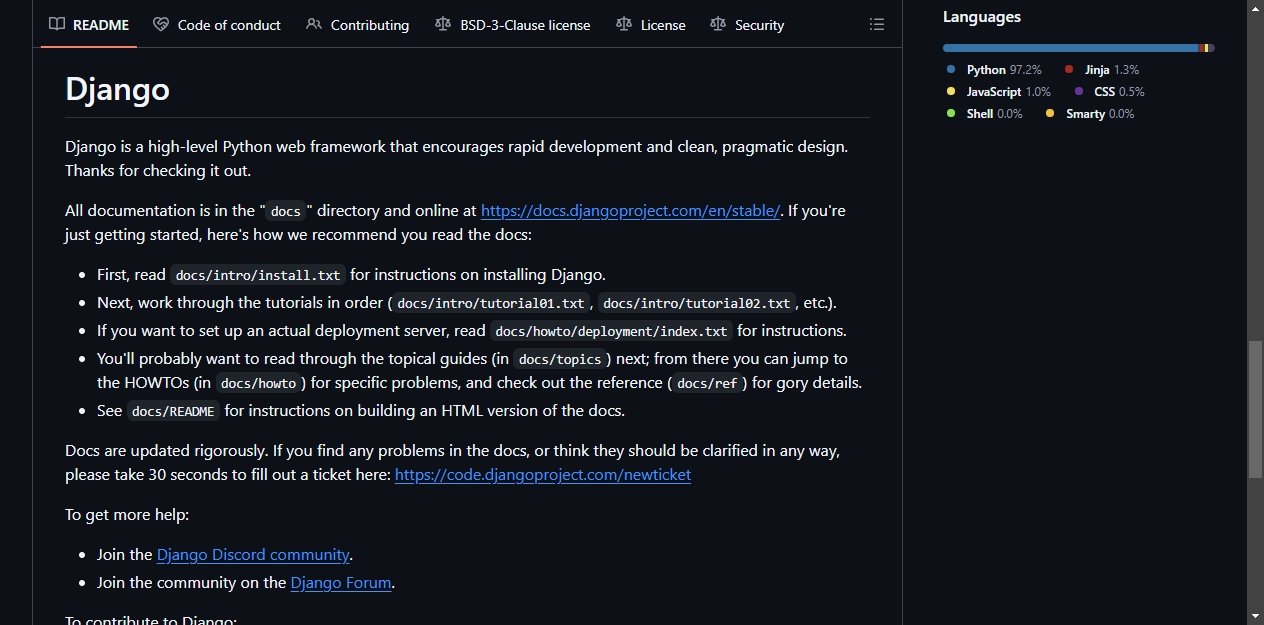
Task: Switch to the Security tab
Action: pyautogui.click(x=747, y=25)
